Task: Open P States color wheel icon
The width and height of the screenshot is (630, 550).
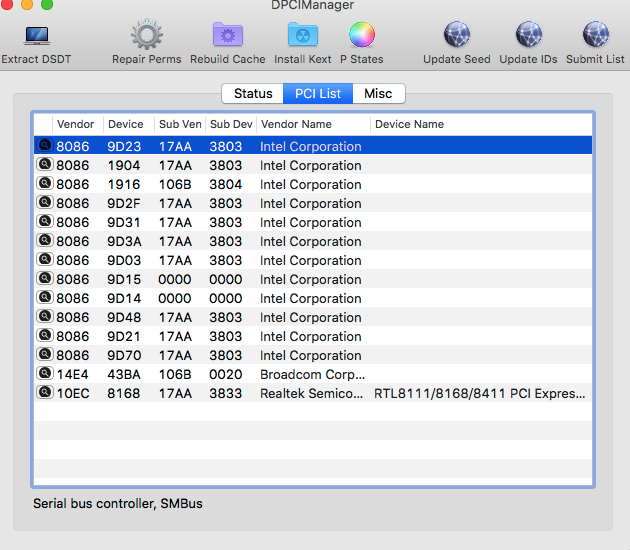Action: pos(361,36)
